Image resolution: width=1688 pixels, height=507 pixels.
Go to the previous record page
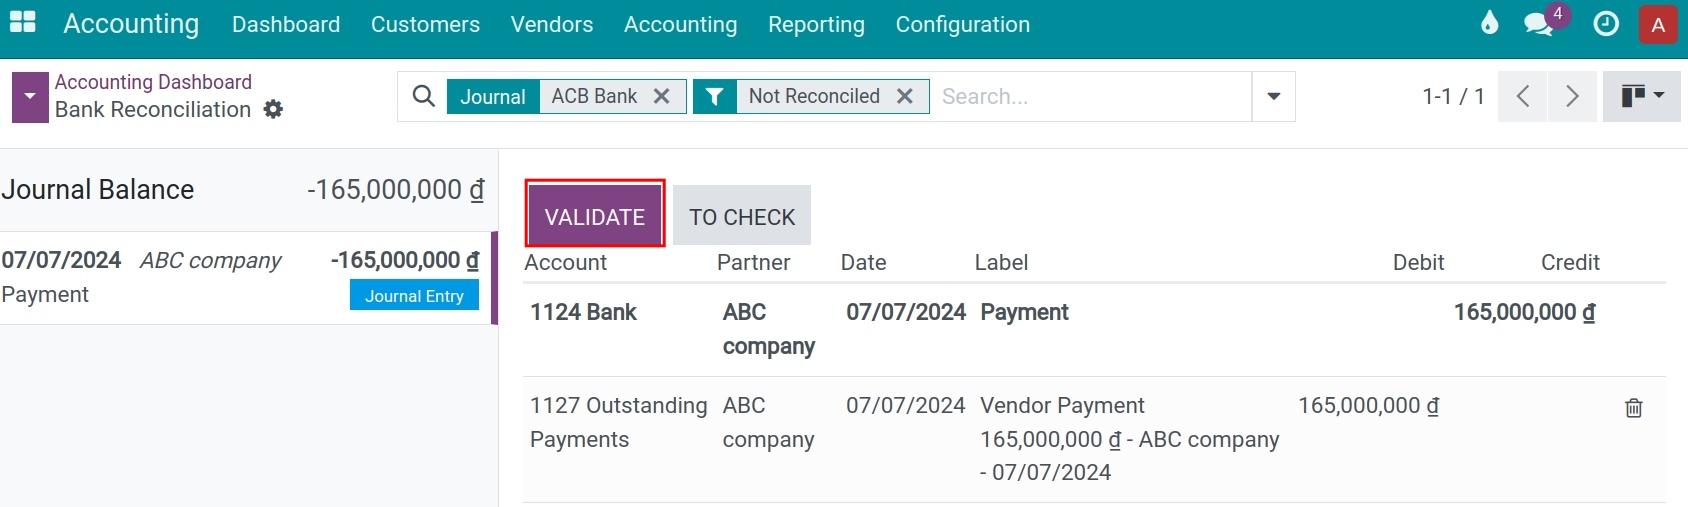(1523, 96)
